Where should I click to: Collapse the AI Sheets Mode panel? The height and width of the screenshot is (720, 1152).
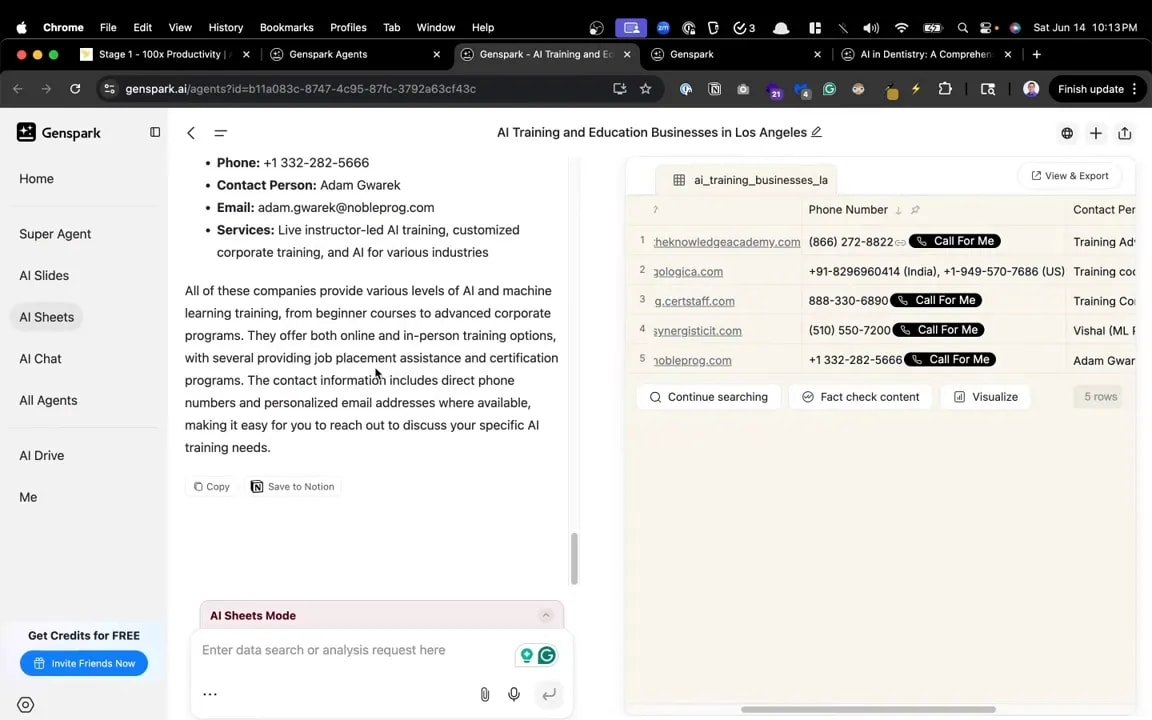[x=546, y=615]
